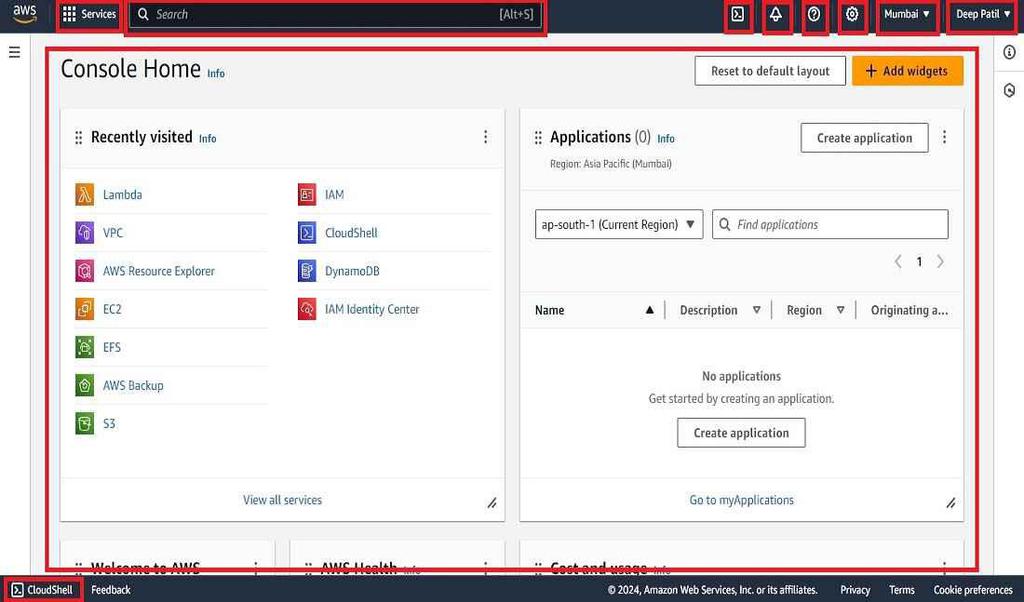Launch CloudShell from the top toolbar
This screenshot has width=1024, height=602.
click(x=738, y=15)
